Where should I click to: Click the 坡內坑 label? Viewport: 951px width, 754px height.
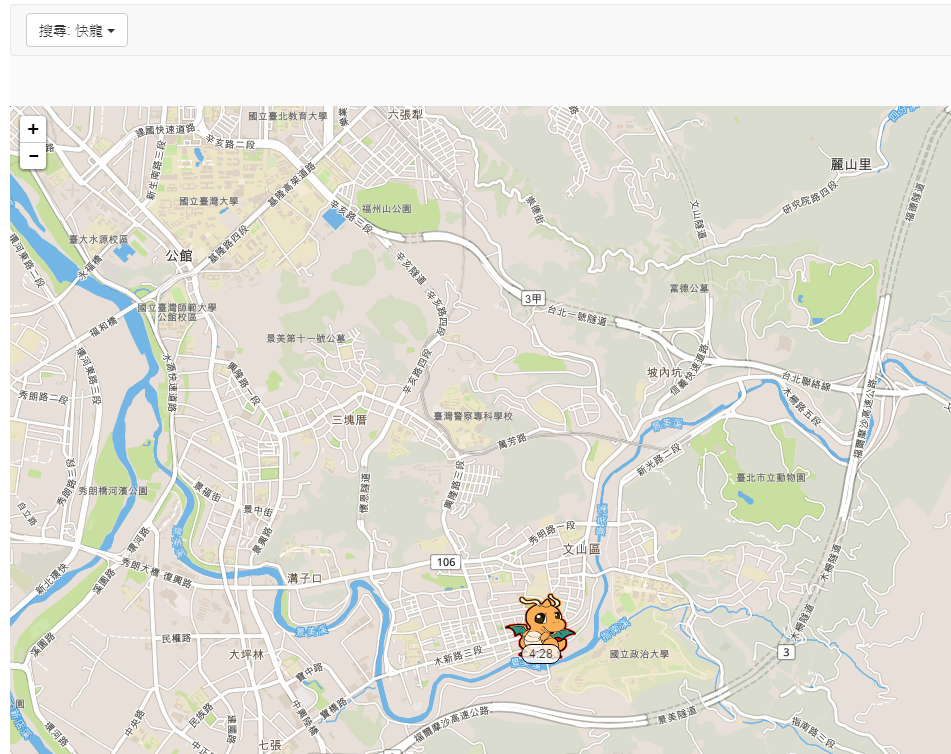point(665,372)
